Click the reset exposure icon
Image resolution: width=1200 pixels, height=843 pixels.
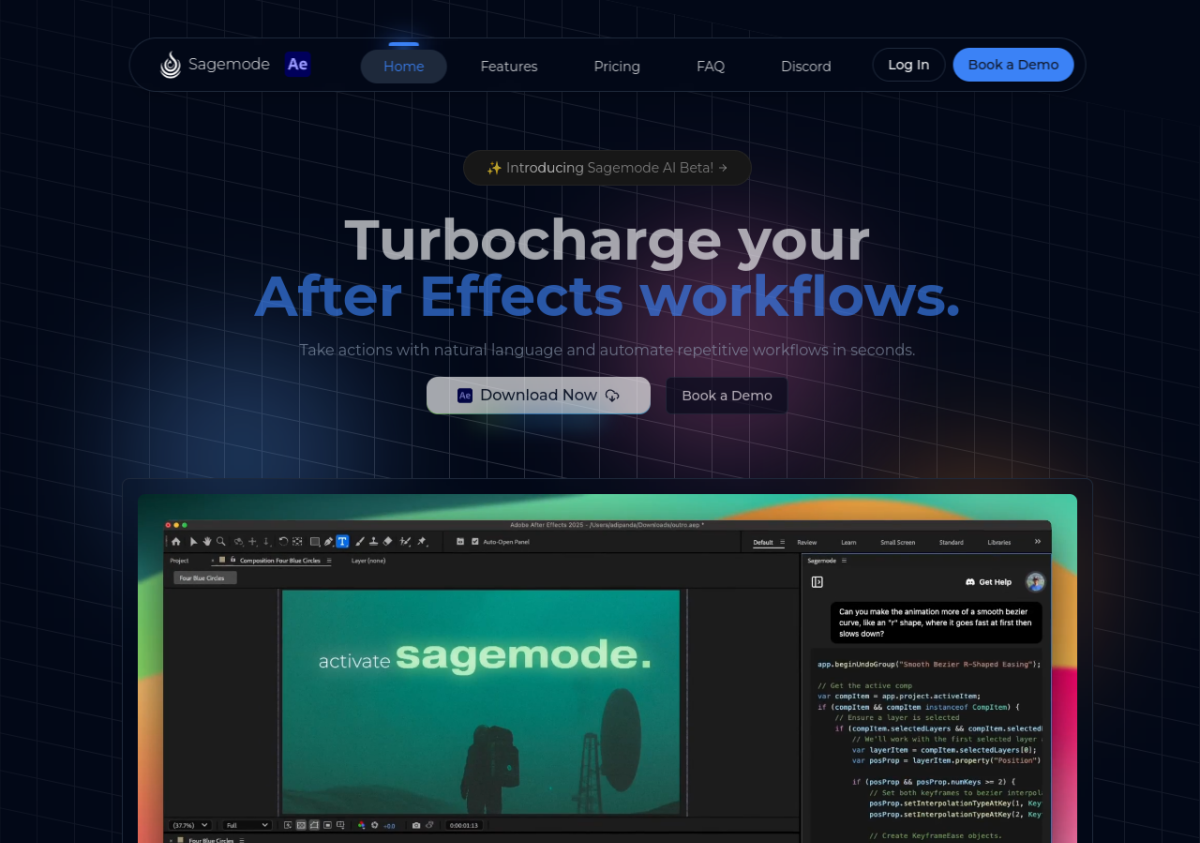point(374,825)
